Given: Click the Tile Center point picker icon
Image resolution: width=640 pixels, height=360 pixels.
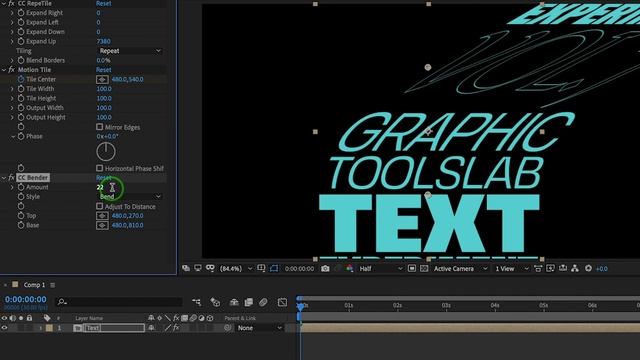Looking at the screenshot, I should coord(102,80).
